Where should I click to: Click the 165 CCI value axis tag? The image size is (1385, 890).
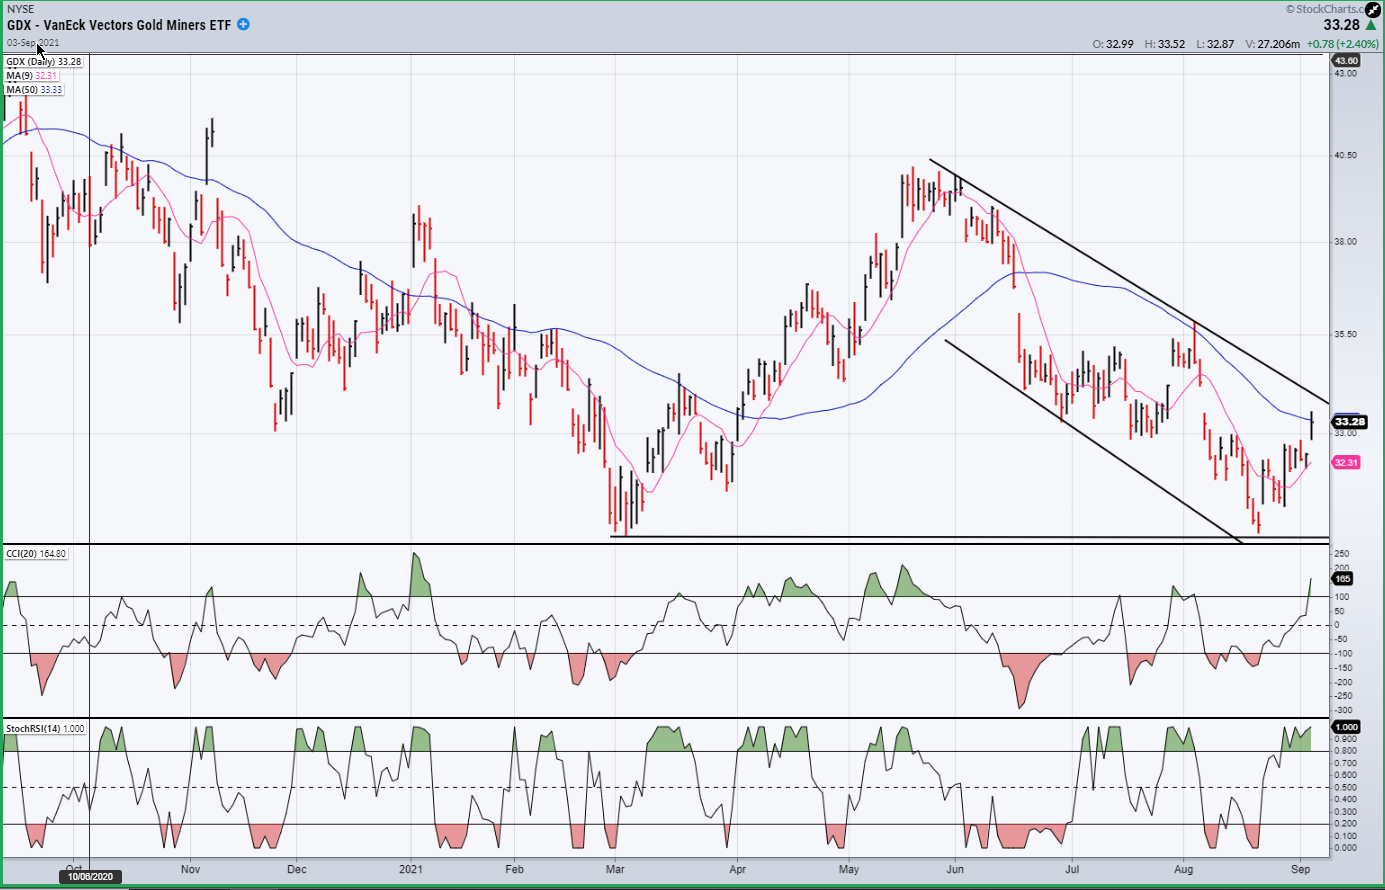point(1343,579)
